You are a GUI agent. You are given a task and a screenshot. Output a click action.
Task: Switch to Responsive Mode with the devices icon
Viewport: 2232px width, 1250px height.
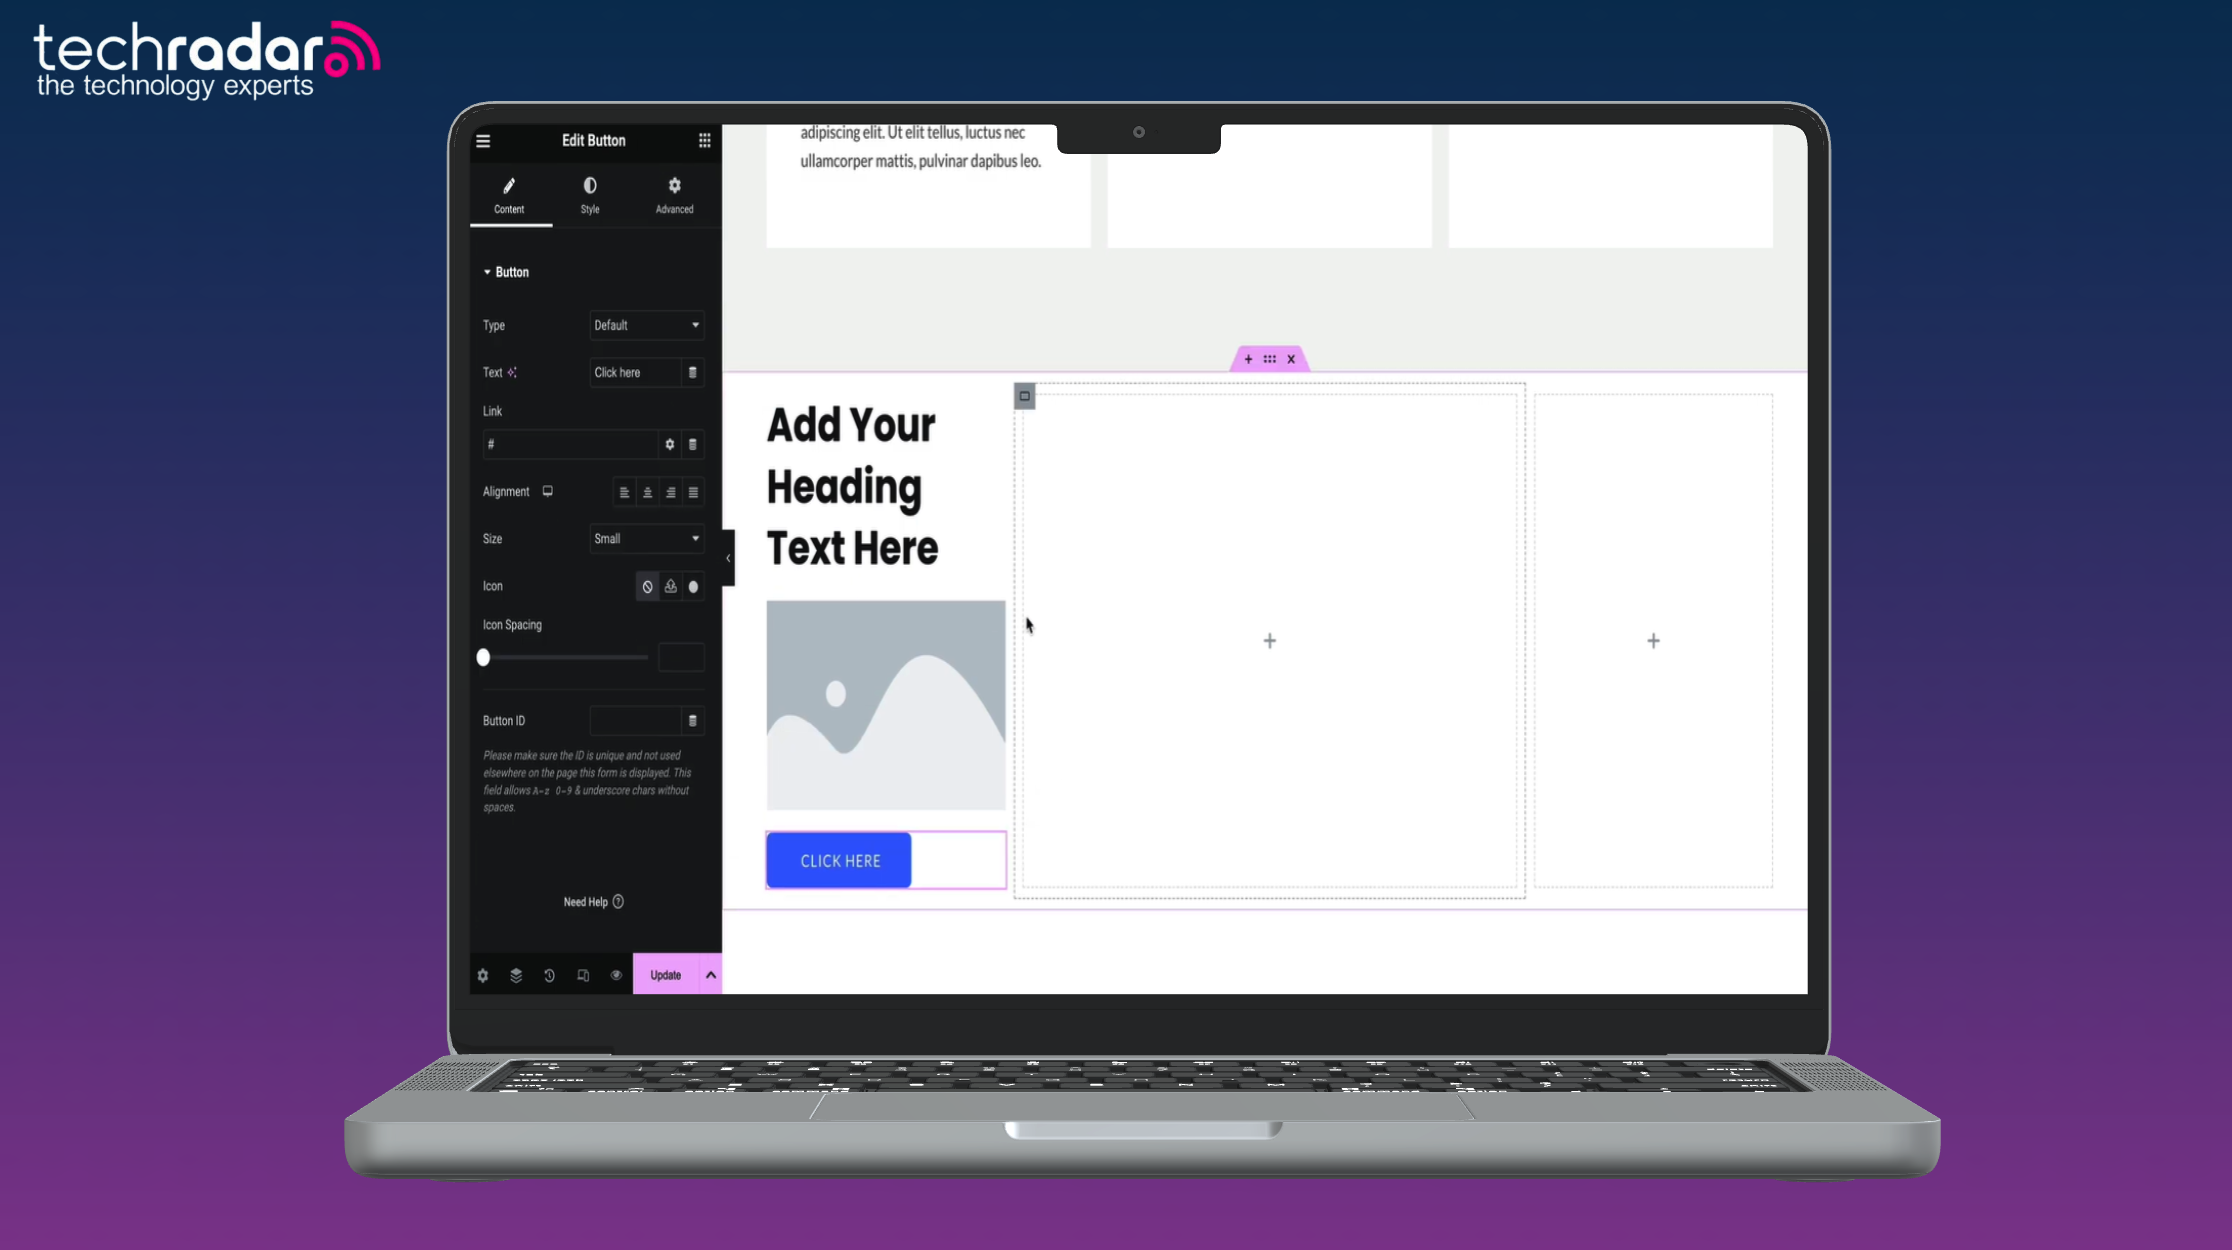pyautogui.click(x=583, y=975)
